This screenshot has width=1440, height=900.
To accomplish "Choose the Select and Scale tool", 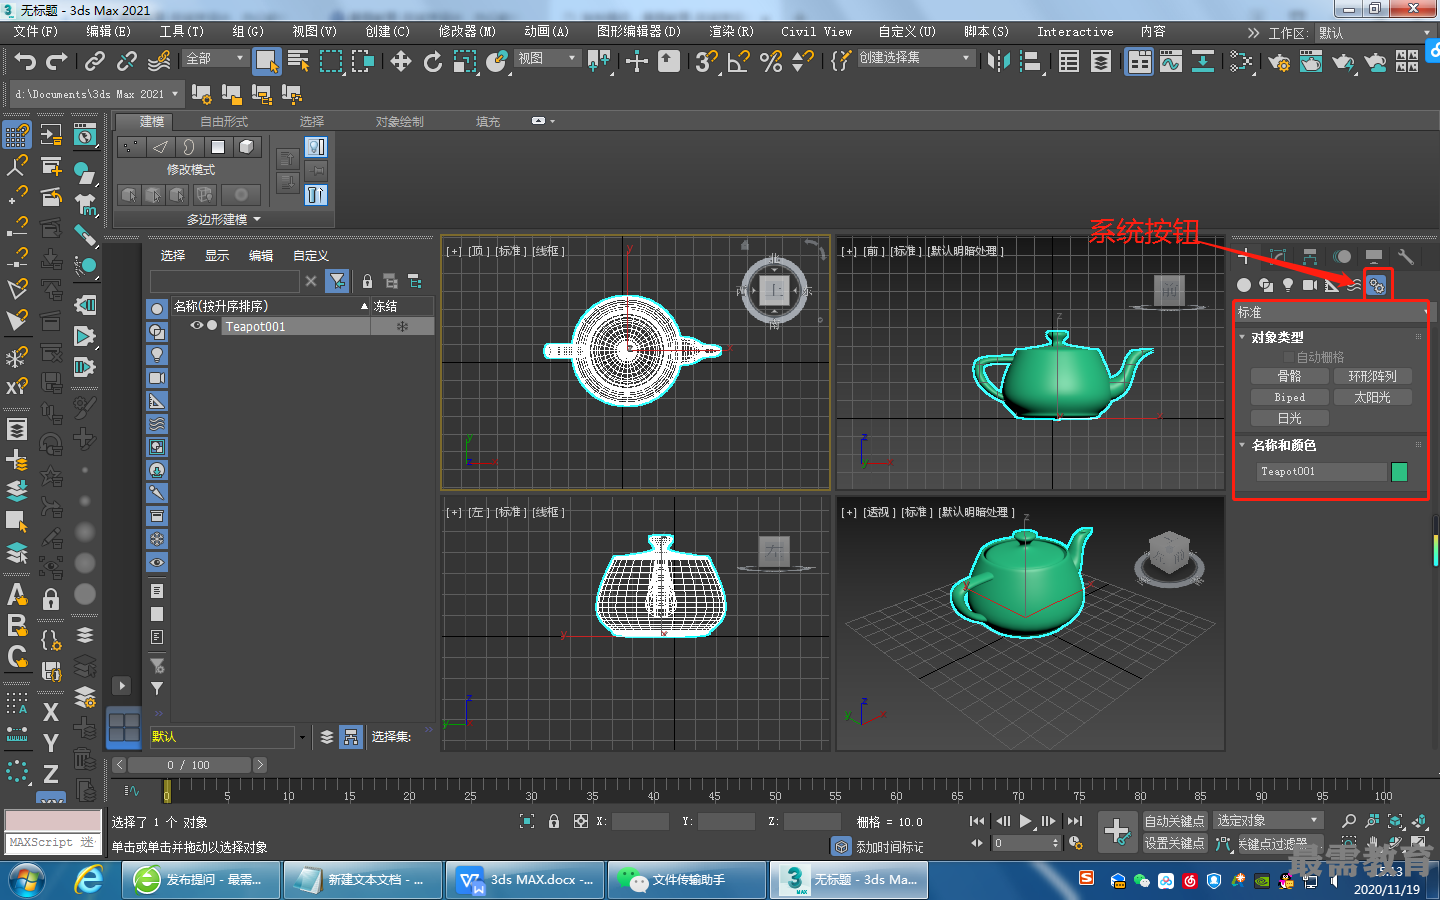I will 465,62.
